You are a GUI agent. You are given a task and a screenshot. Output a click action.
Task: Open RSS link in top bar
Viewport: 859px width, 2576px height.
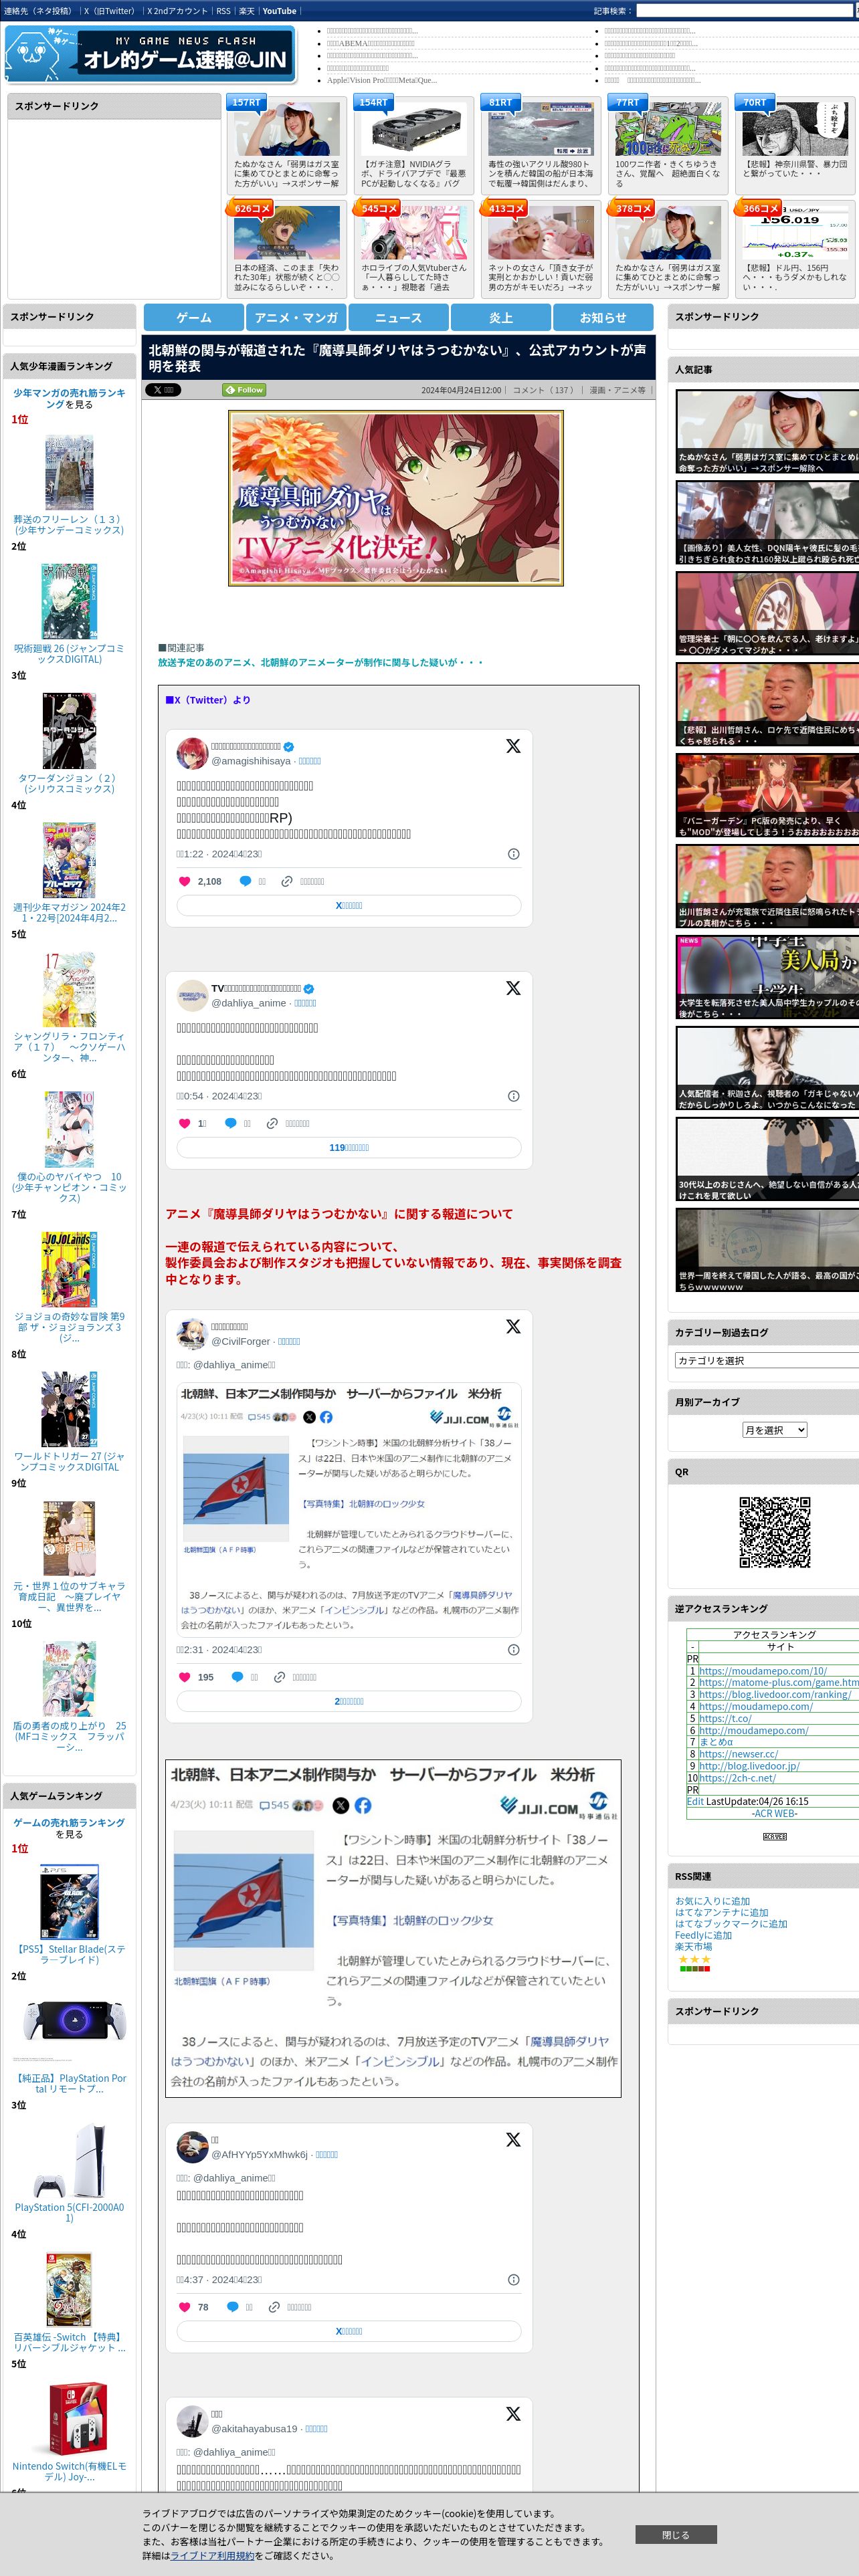tap(223, 11)
